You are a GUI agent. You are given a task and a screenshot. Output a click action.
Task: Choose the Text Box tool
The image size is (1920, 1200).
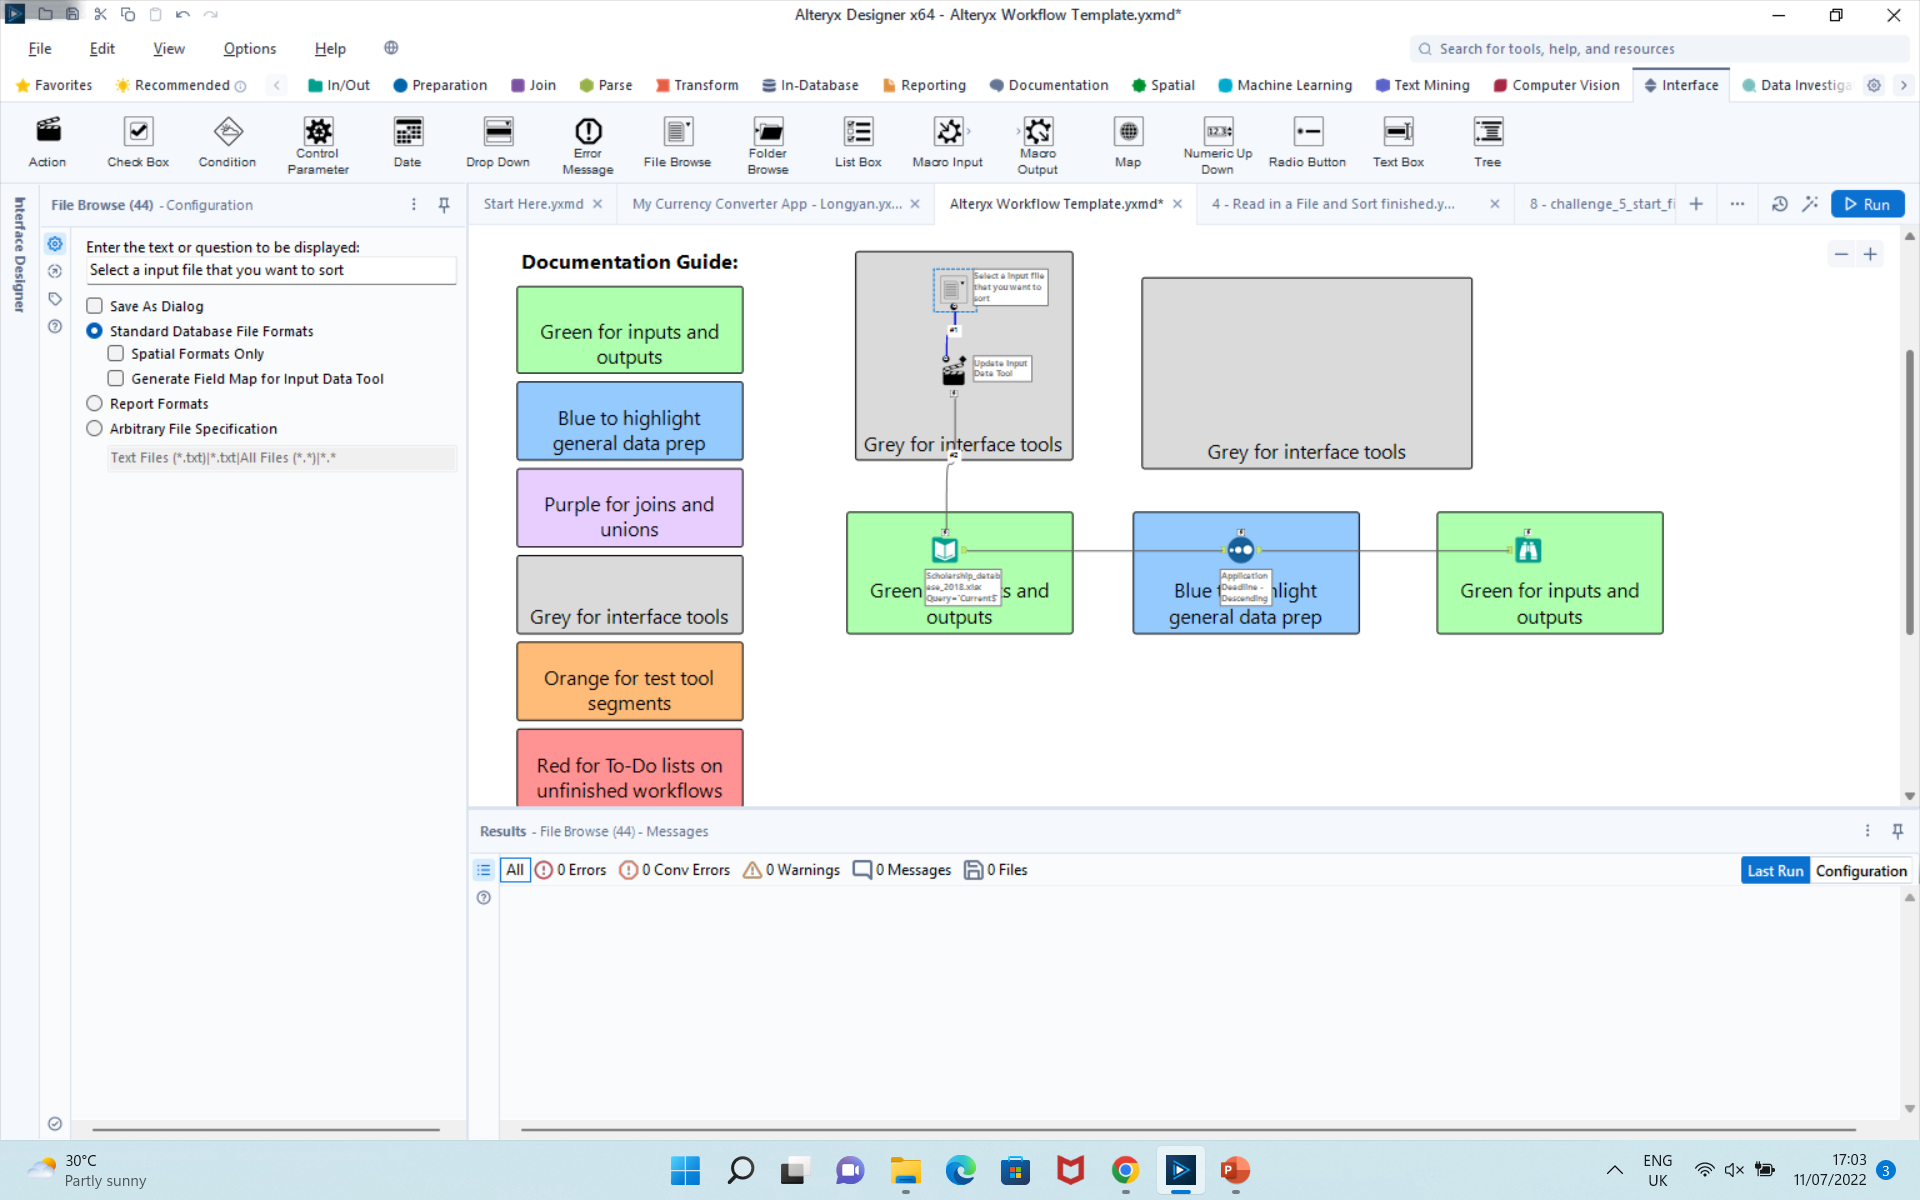[1398, 142]
